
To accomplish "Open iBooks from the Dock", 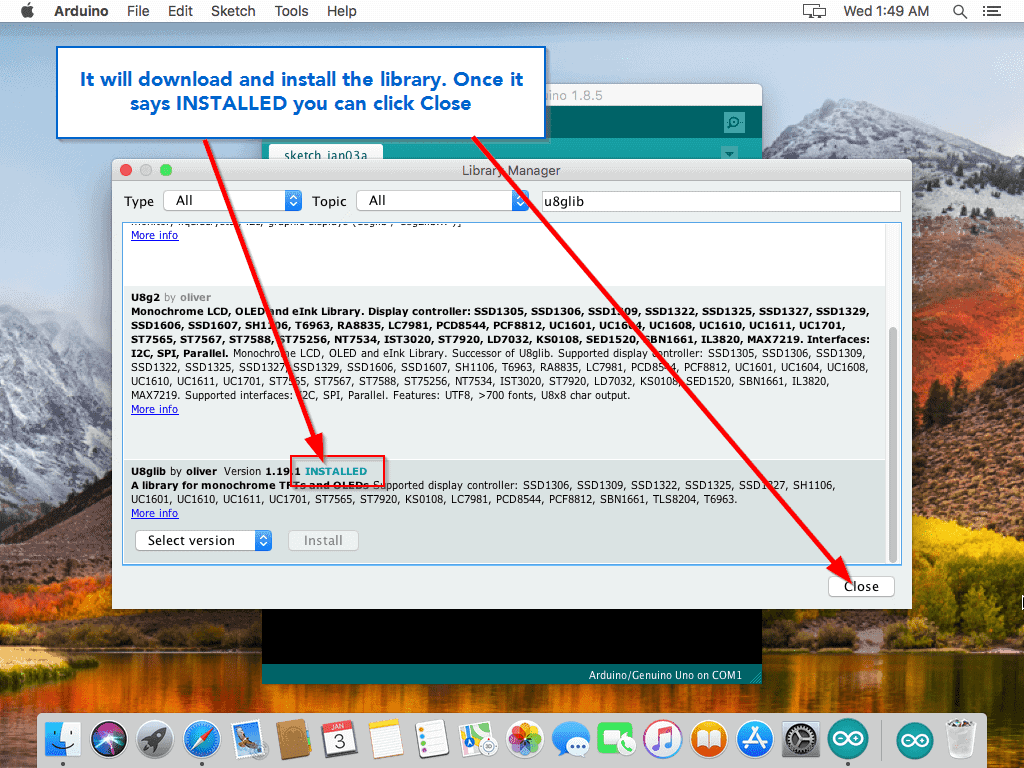I will 709,739.
